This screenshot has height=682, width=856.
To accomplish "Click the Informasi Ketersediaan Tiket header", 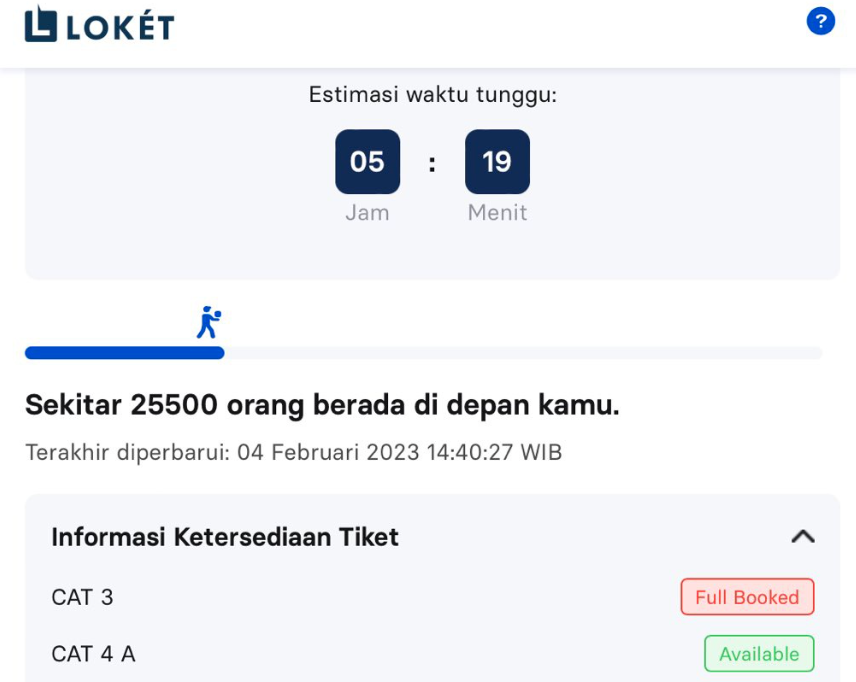I will click(225, 537).
